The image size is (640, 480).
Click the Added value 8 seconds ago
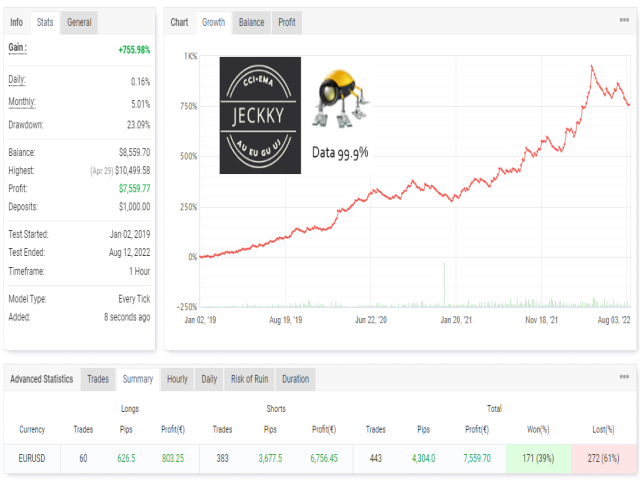click(127, 317)
